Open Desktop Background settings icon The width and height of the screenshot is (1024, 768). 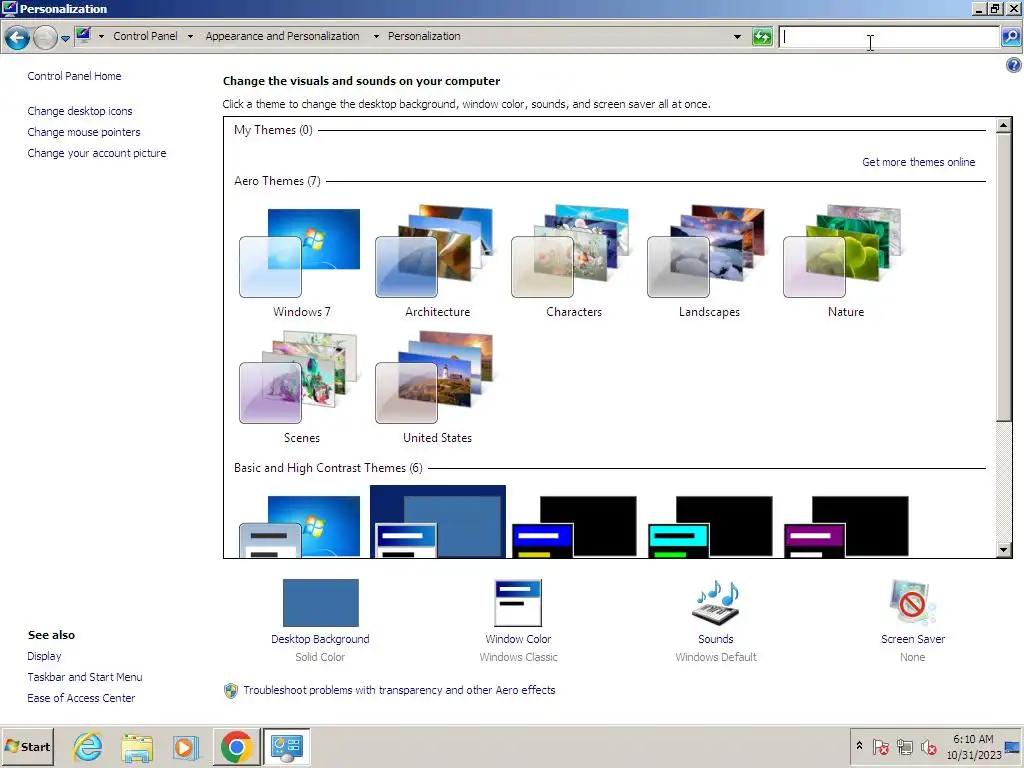coord(320,602)
